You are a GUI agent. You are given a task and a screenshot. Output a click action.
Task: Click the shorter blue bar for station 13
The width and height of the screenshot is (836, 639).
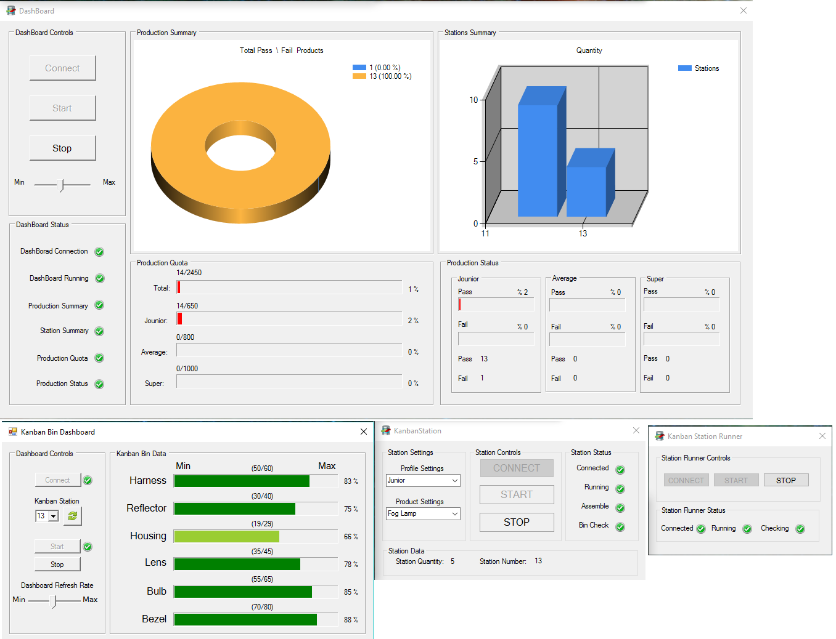(x=590, y=183)
